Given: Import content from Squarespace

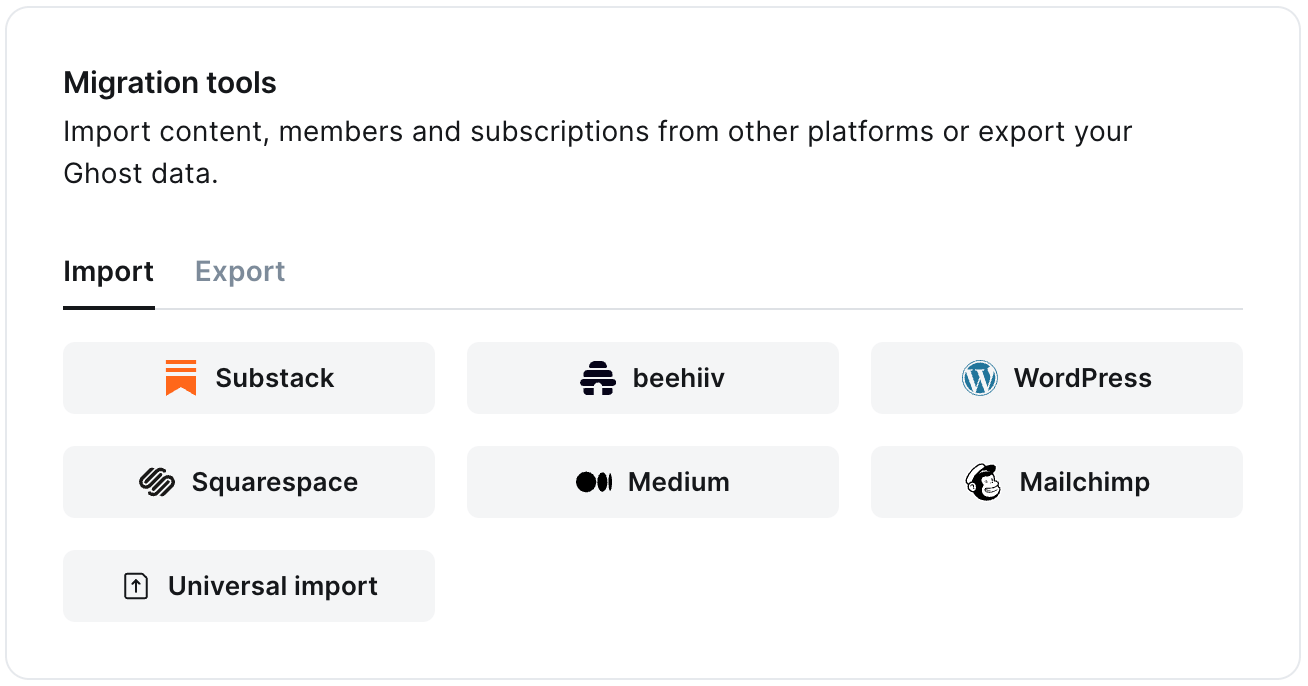Looking at the screenshot, I should click(x=248, y=482).
